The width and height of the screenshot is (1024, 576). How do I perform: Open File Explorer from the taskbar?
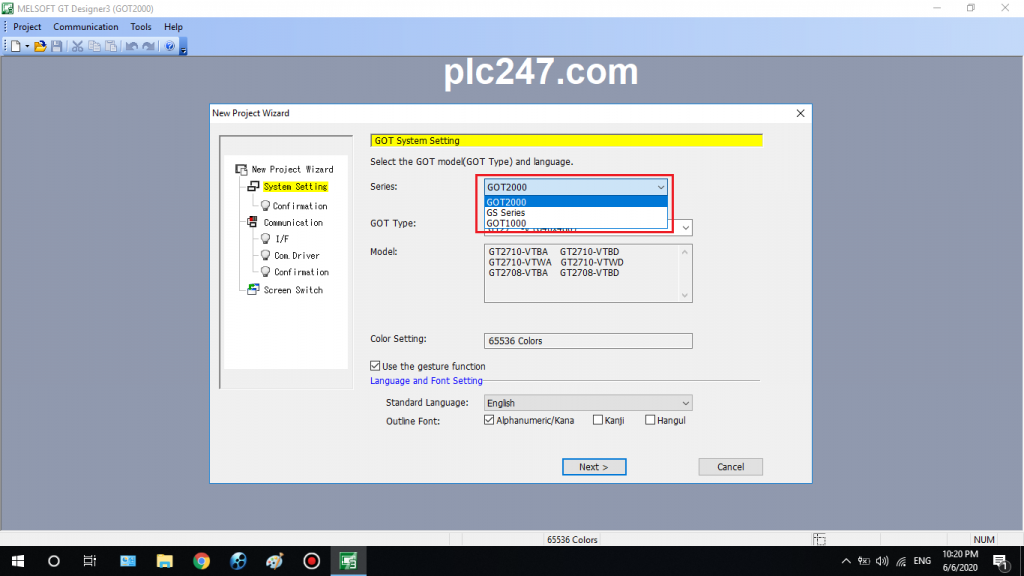point(164,561)
